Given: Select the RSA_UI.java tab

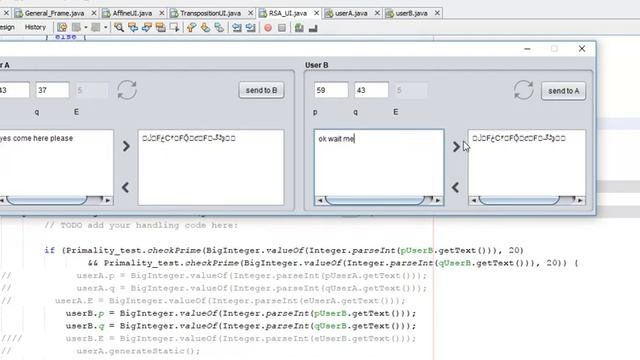Looking at the screenshot, I should pos(287,13).
